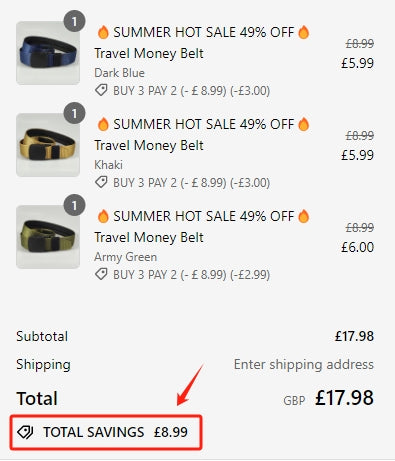Click the Dark Blue variant label
395x461 pixels.
(x=119, y=73)
